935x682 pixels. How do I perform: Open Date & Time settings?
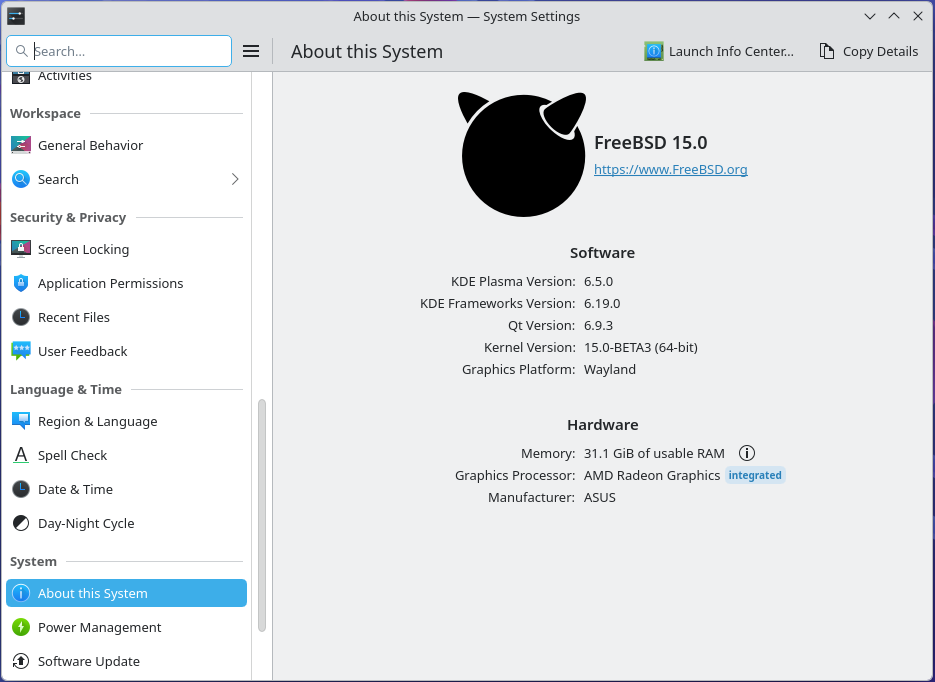tap(75, 489)
